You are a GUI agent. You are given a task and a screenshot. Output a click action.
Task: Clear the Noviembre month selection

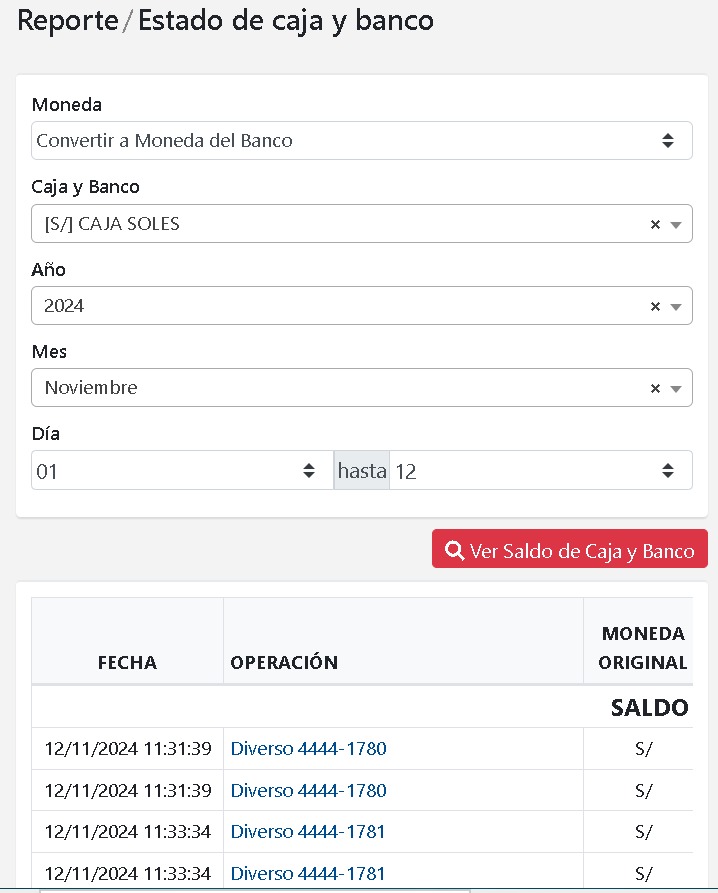655,389
